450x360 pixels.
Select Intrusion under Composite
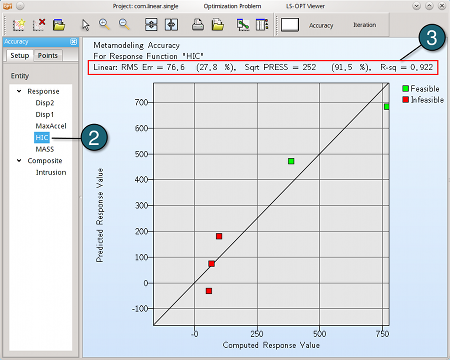pyautogui.click(x=51, y=172)
